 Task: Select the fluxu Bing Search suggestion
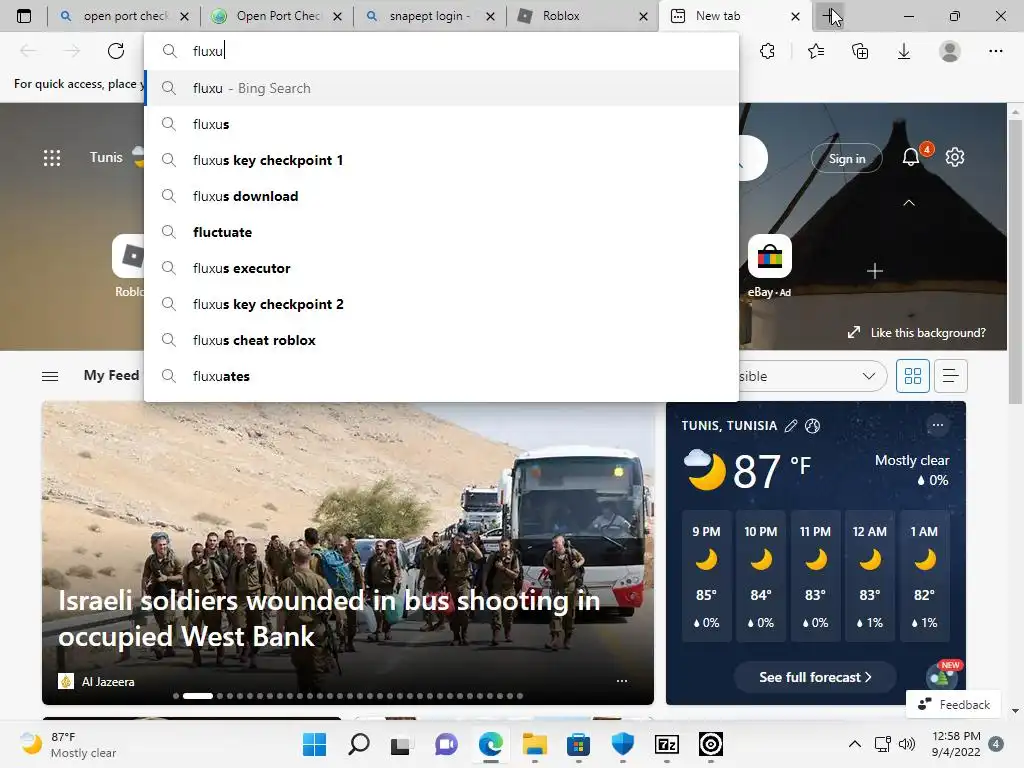coord(441,88)
